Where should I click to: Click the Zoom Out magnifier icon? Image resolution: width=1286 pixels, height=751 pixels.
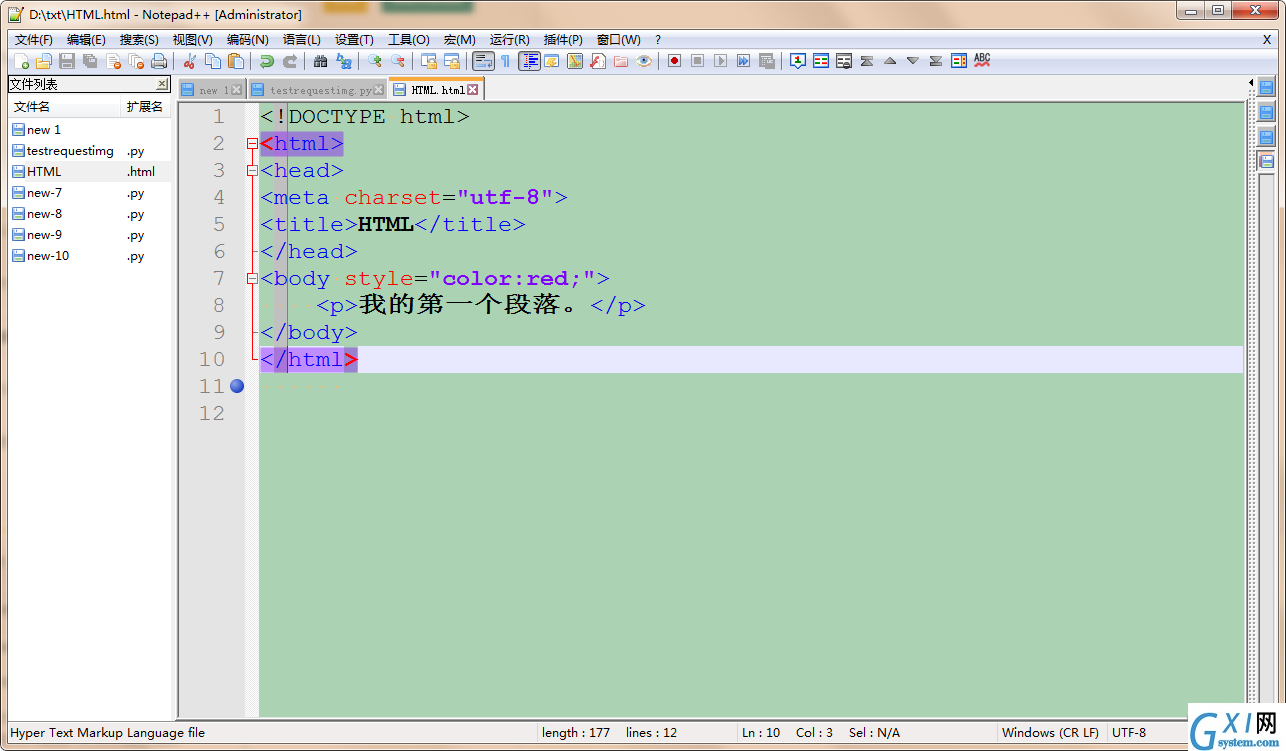tap(397, 61)
